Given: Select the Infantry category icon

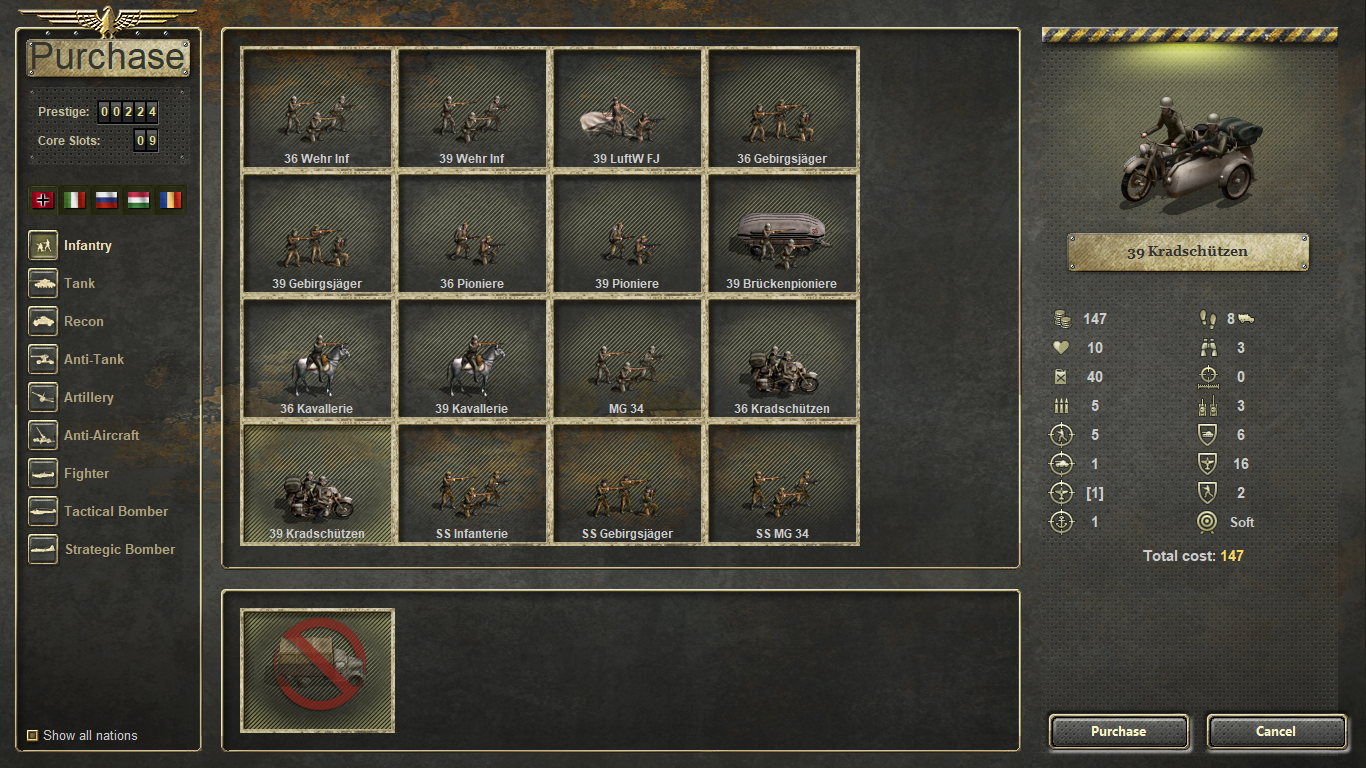Looking at the screenshot, I should [43, 245].
